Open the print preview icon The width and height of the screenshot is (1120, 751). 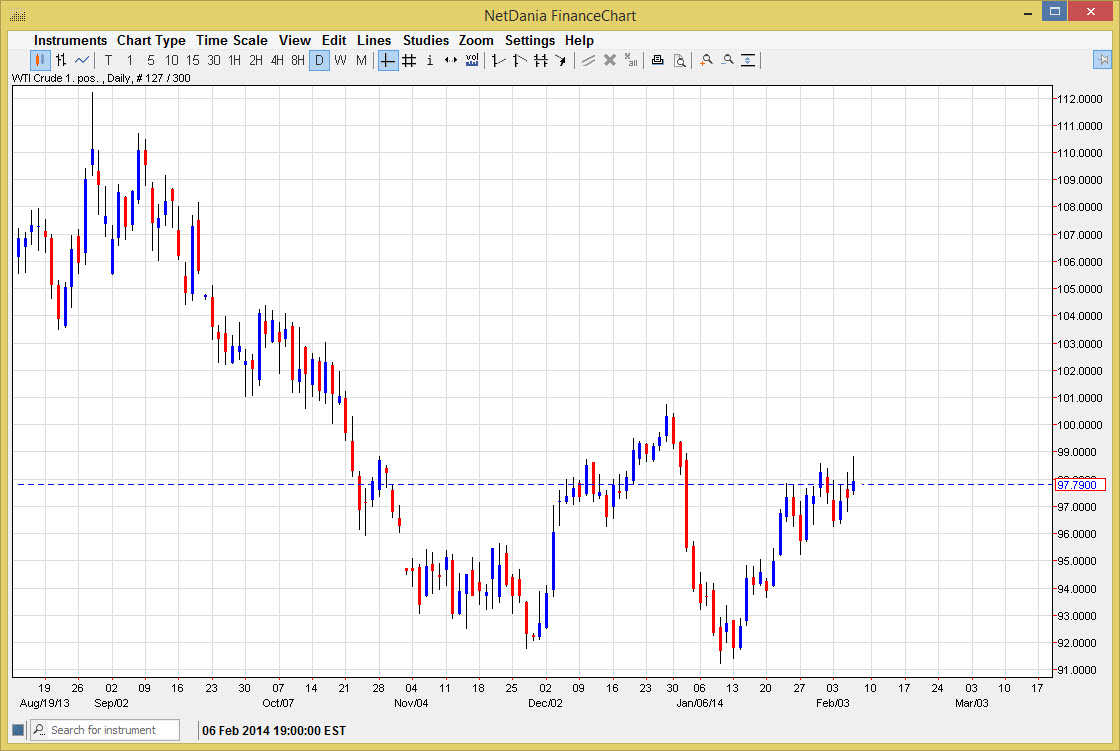(x=679, y=60)
